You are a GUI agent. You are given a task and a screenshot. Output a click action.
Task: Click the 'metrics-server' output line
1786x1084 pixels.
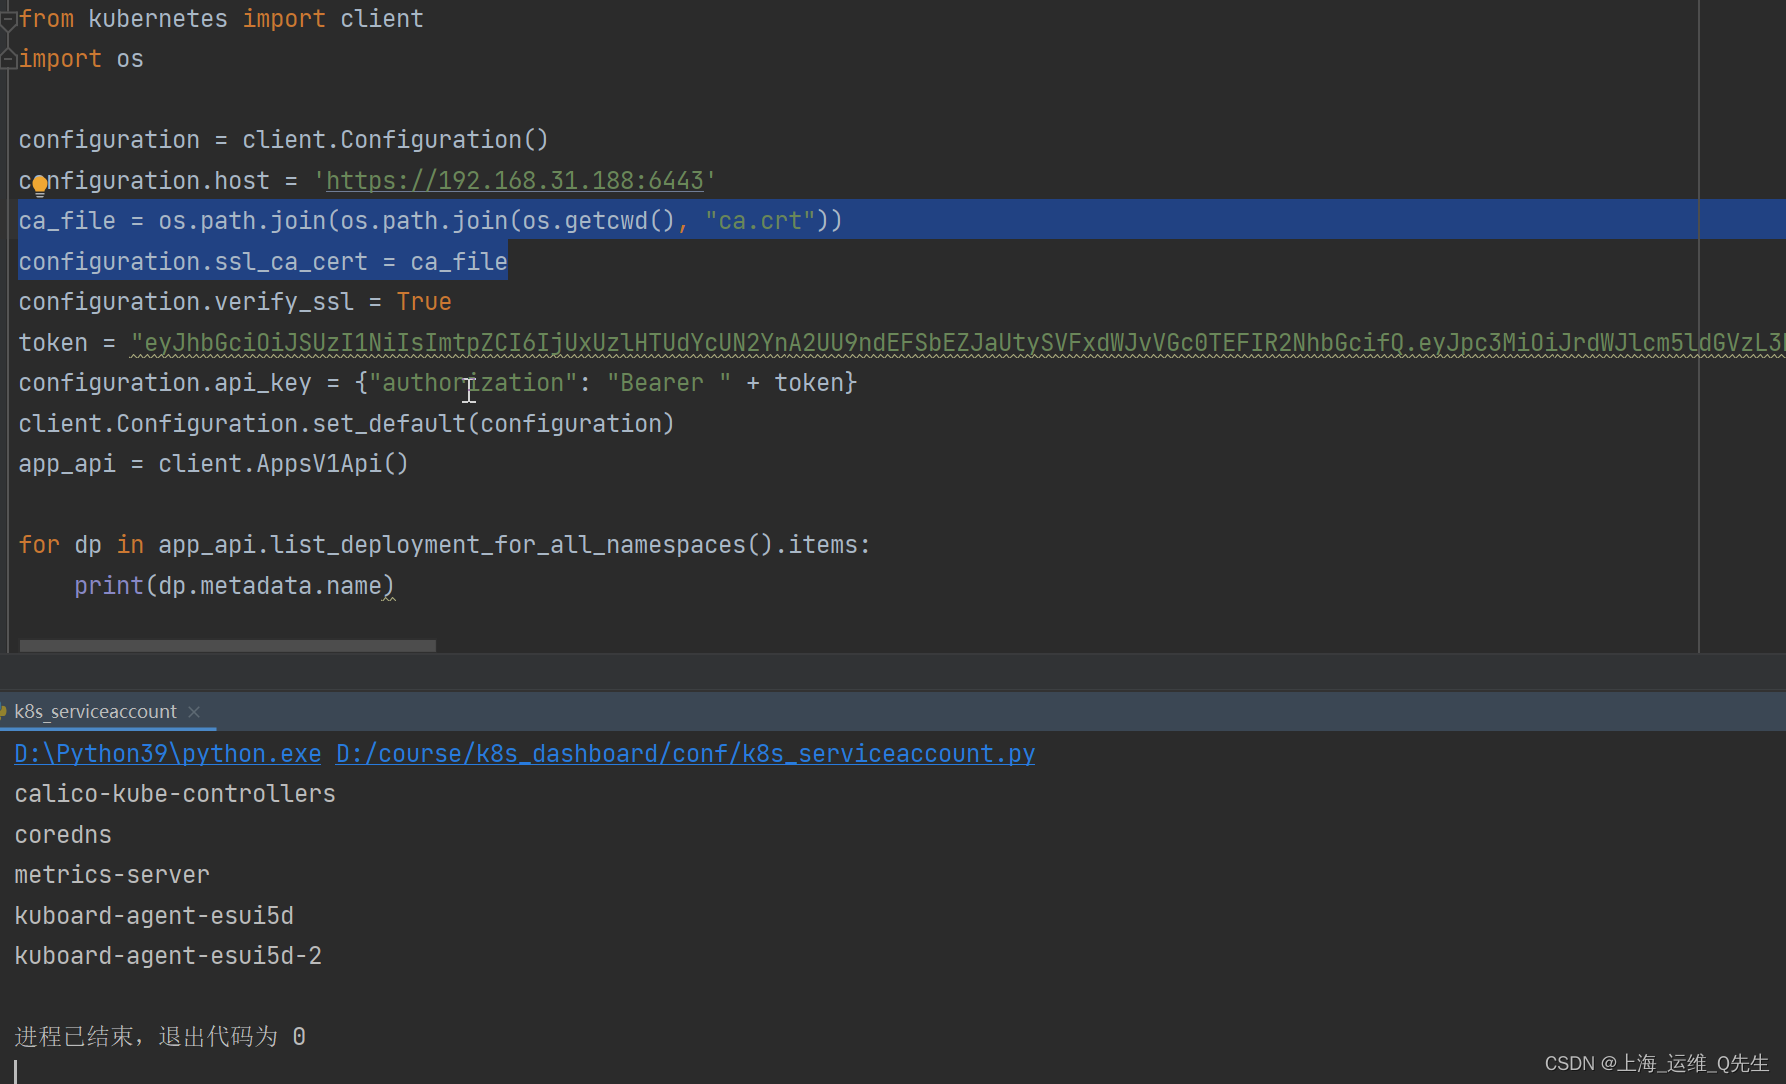click(x=112, y=875)
